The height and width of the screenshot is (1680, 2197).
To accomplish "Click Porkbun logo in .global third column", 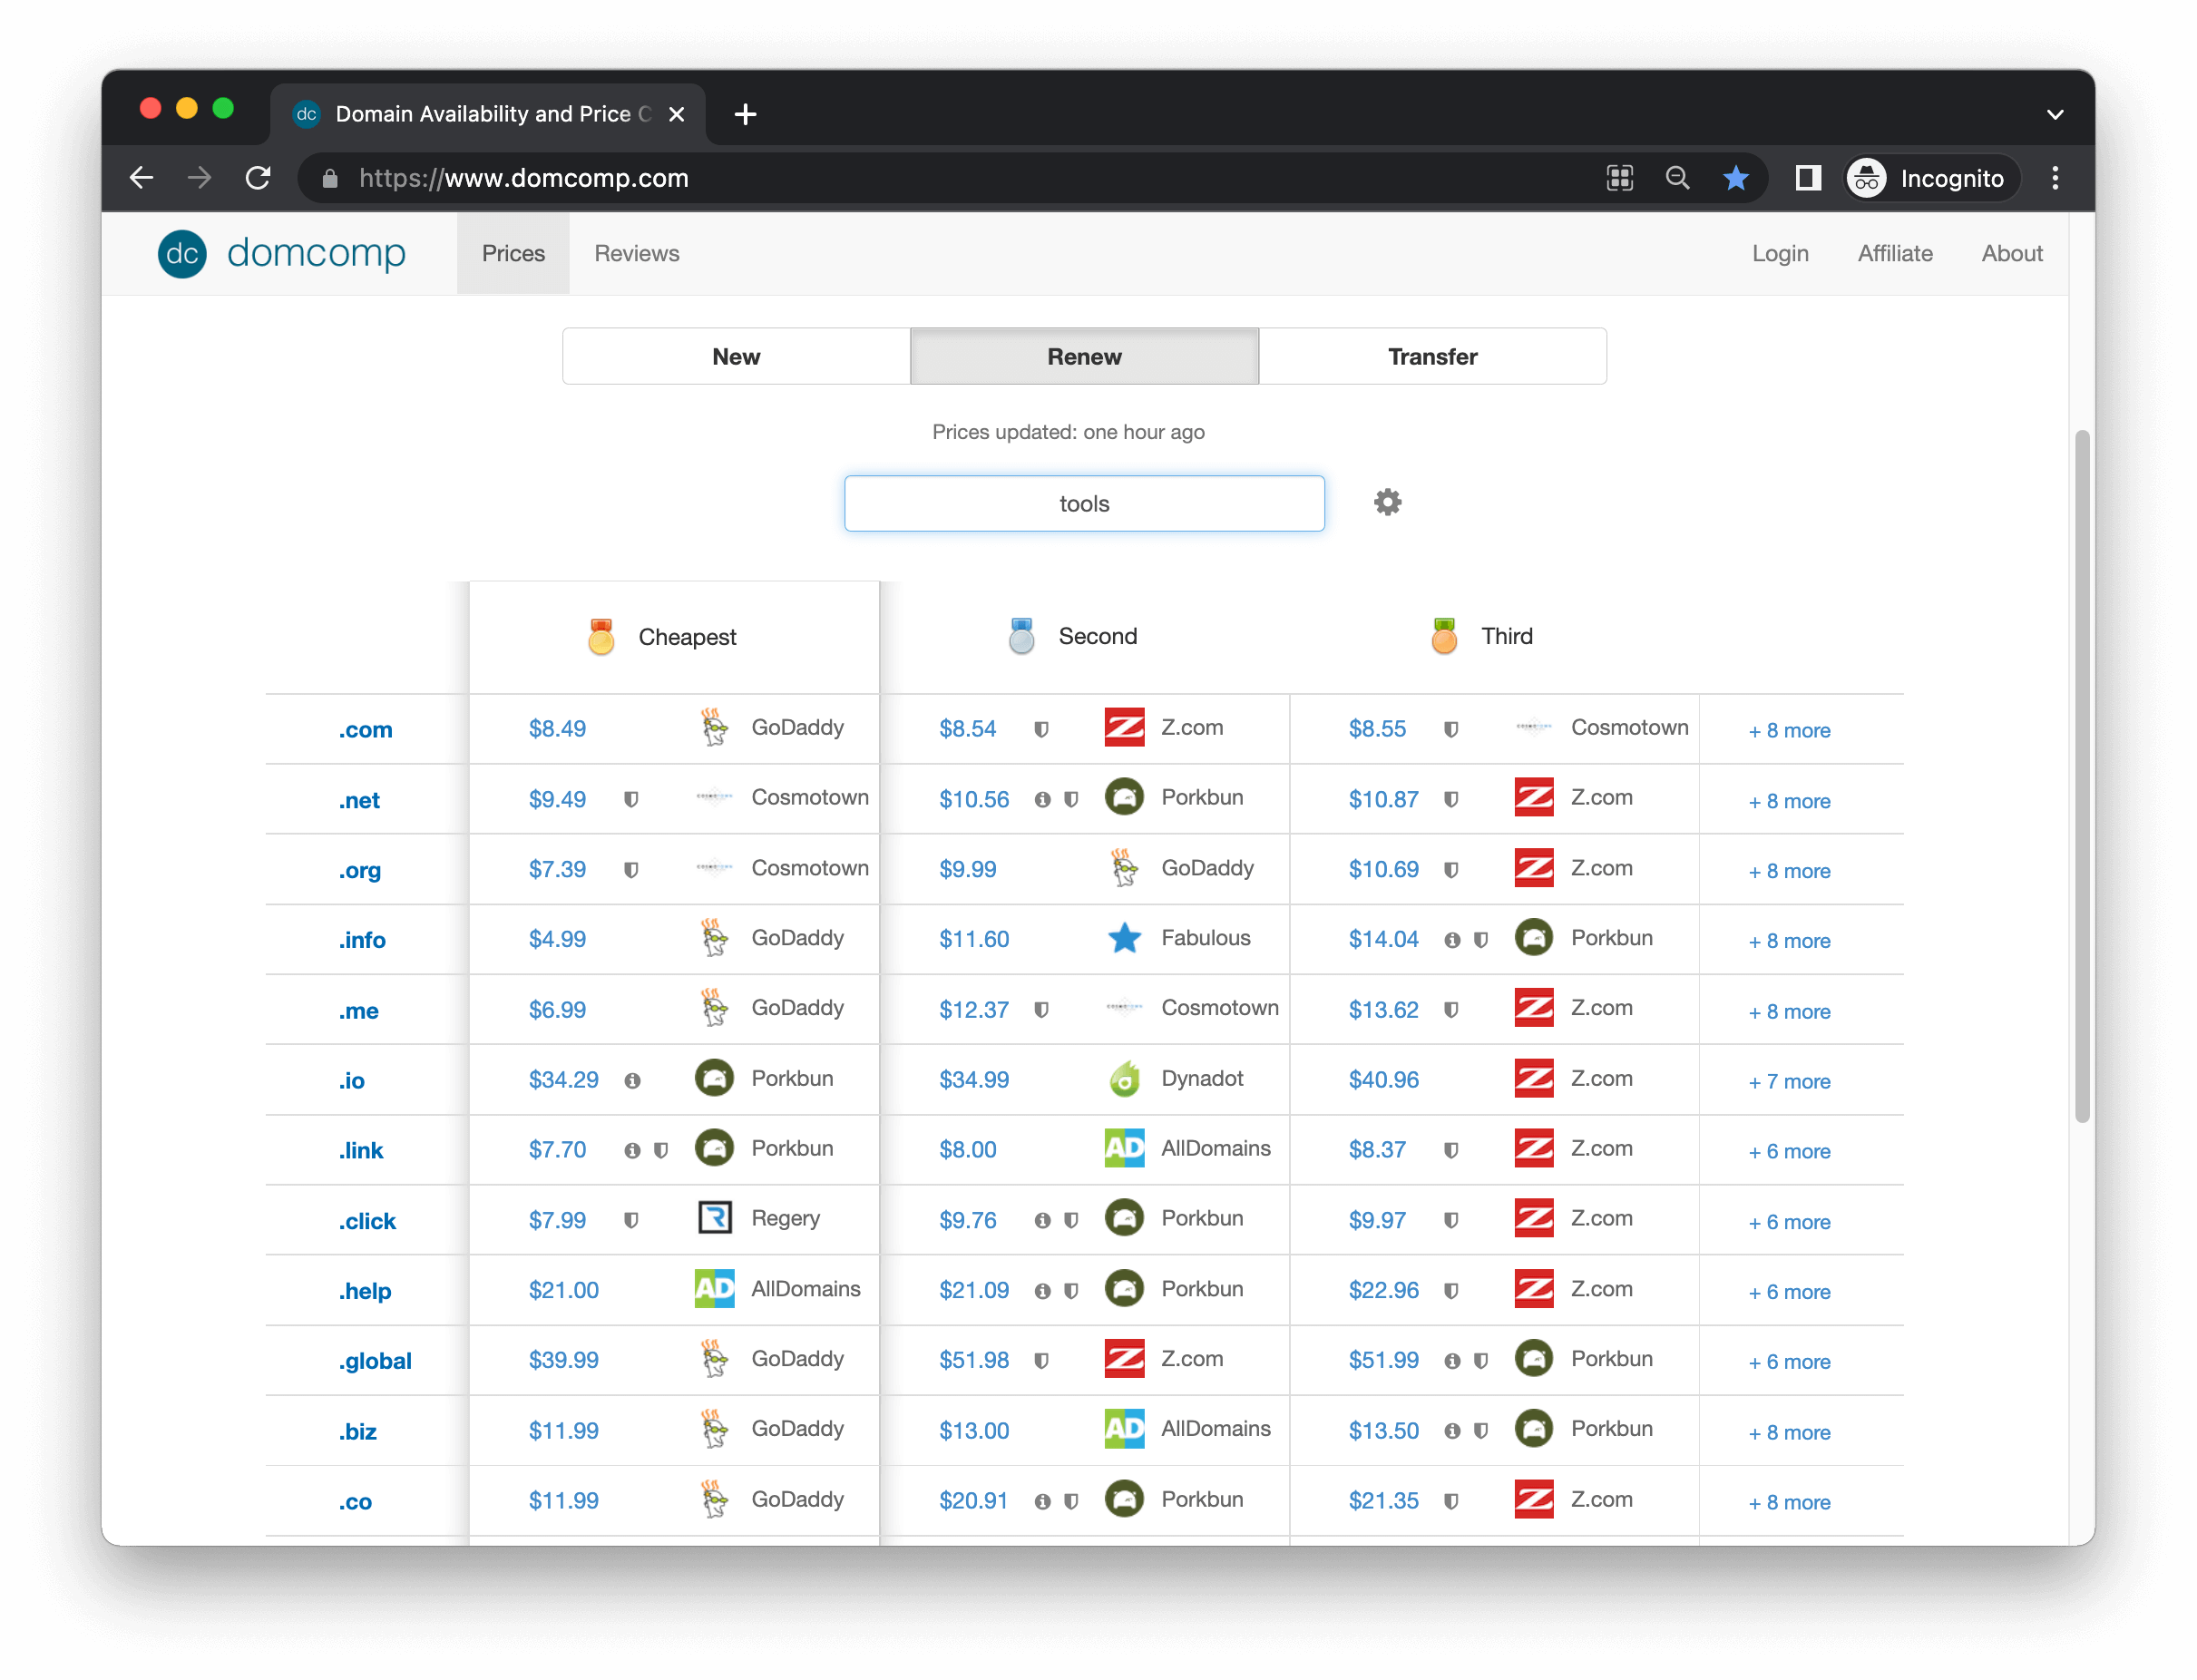I will click(1533, 1359).
